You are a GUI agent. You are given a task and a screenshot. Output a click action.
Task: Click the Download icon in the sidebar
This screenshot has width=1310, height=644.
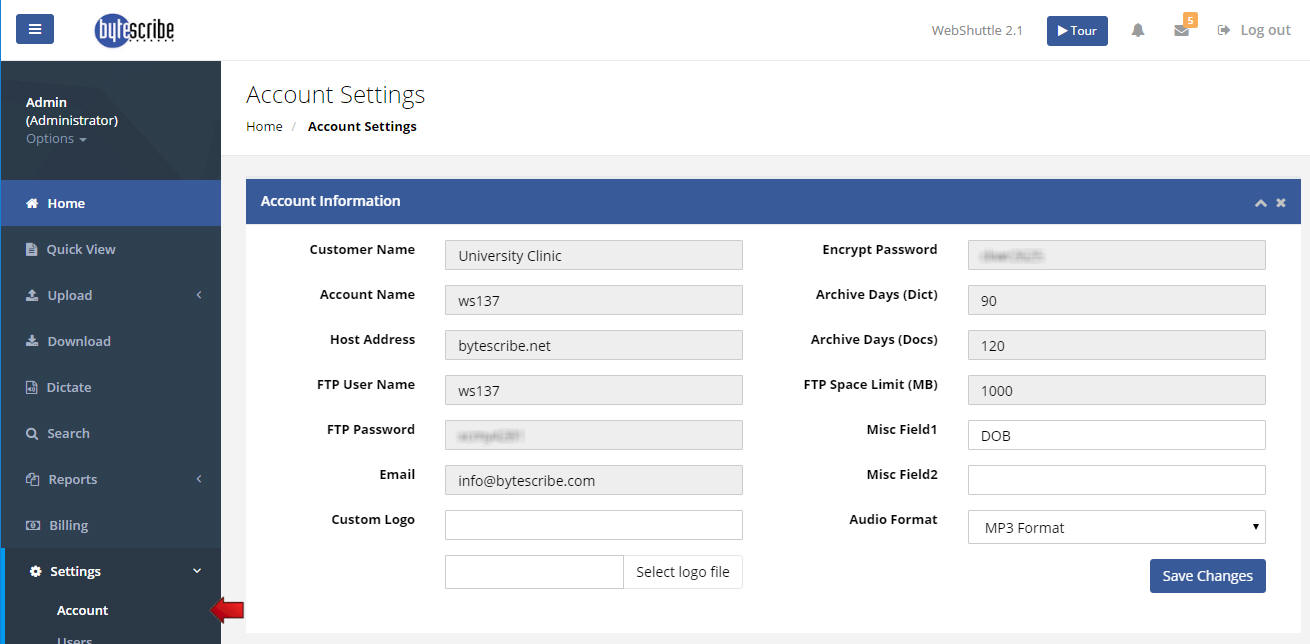tap(32, 341)
